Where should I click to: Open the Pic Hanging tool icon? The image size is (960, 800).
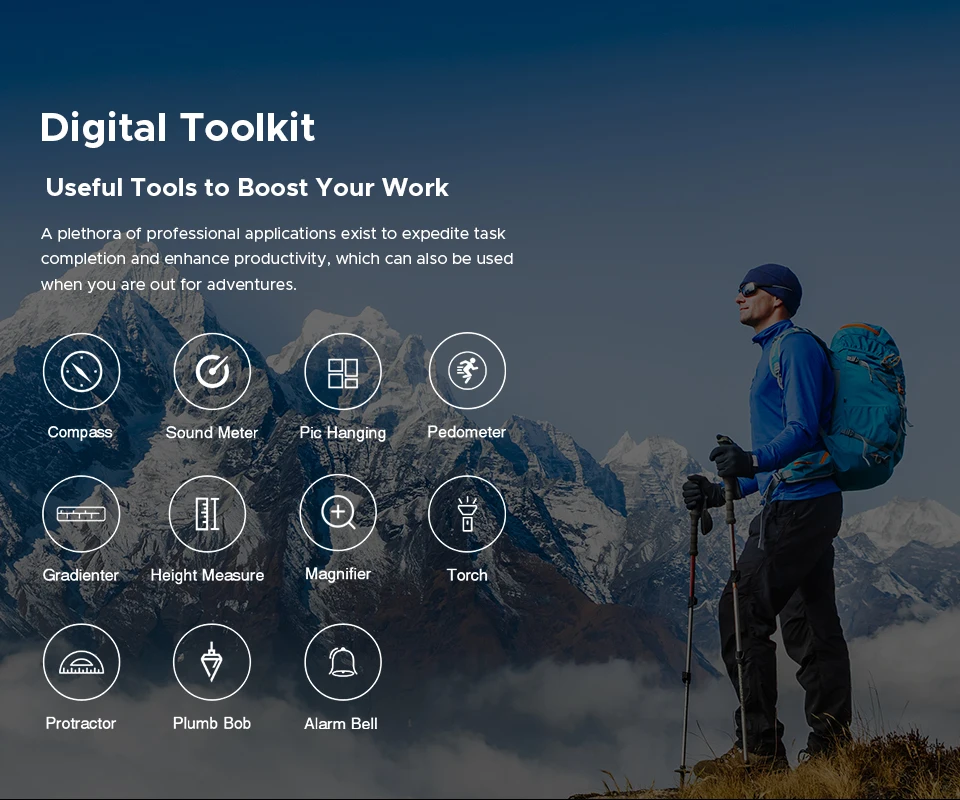343,372
